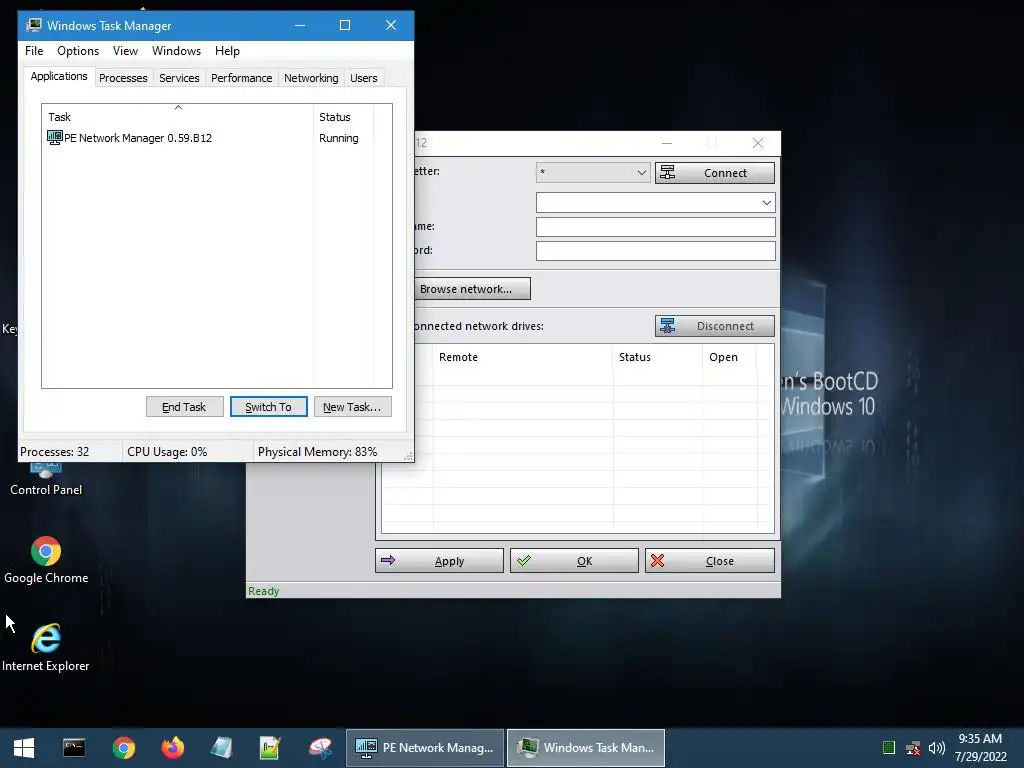Open the Internet Explorer desktop icon

coord(46,647)
